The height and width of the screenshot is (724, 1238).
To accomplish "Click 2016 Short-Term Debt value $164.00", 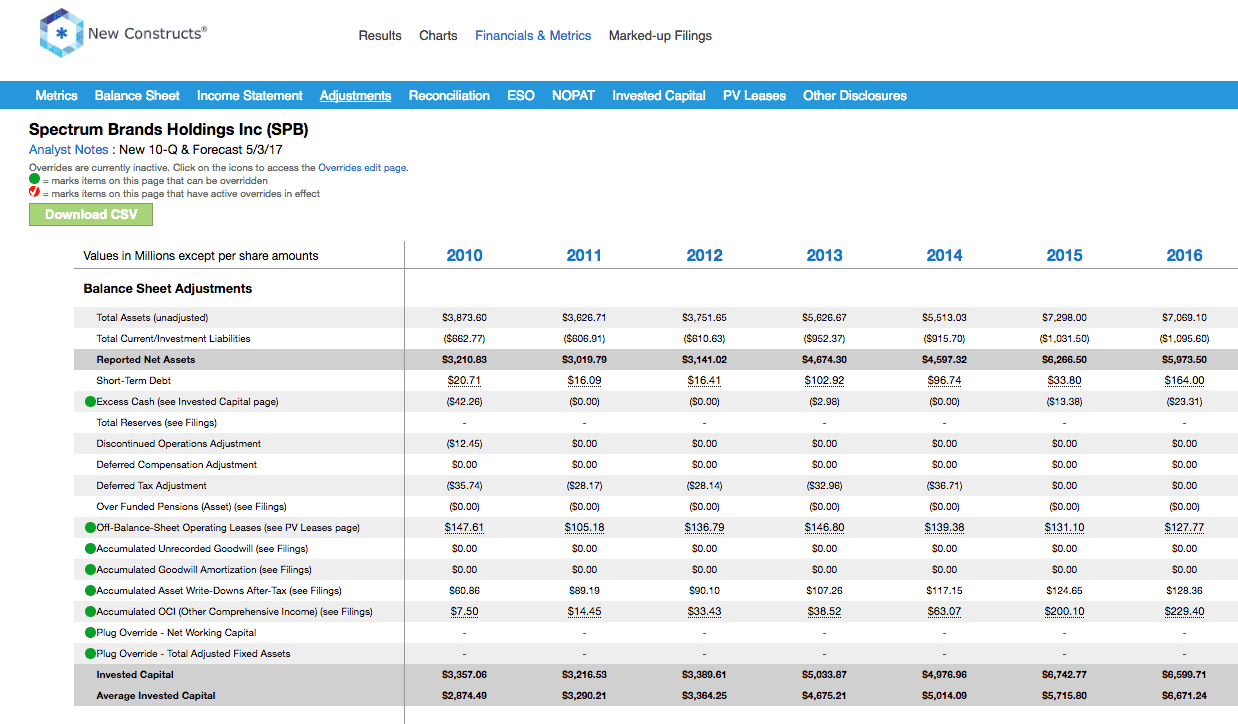I will [1184, 381].
